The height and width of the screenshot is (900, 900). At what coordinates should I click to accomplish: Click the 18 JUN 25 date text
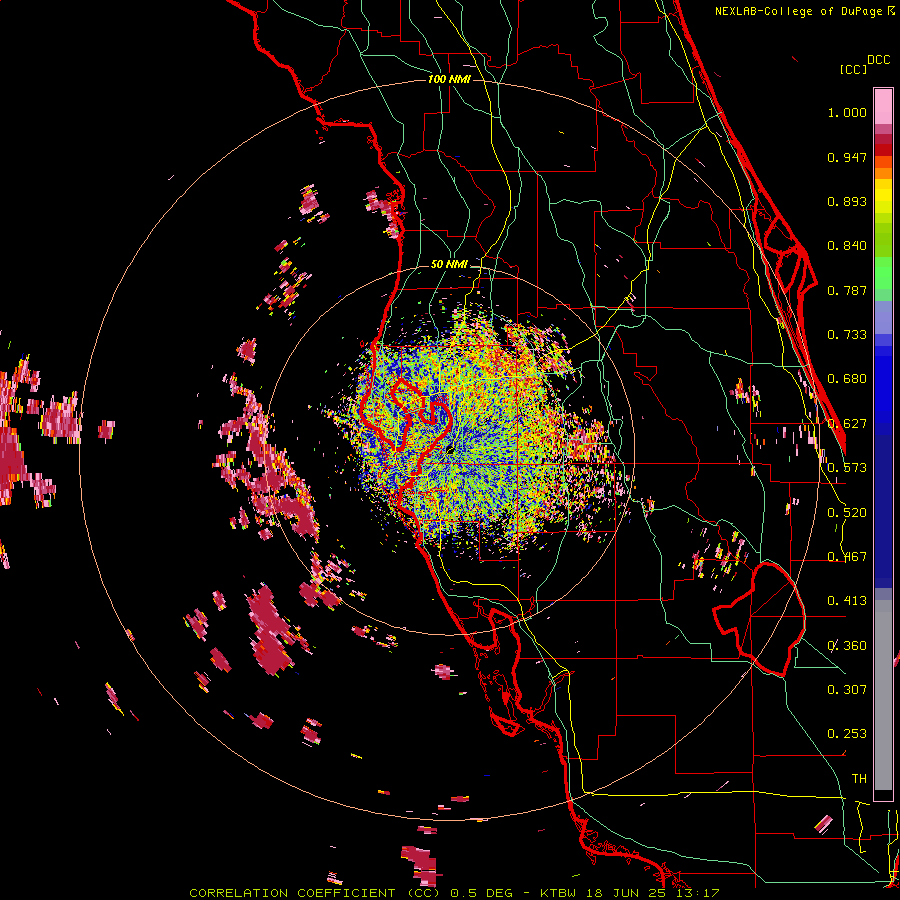point(626,893)
